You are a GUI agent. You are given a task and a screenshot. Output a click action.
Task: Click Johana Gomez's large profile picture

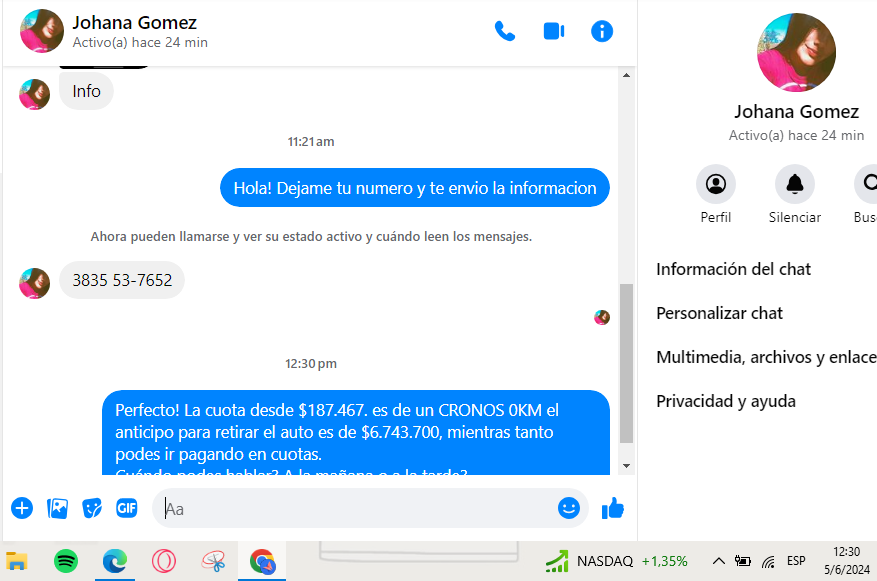(796, 52)
